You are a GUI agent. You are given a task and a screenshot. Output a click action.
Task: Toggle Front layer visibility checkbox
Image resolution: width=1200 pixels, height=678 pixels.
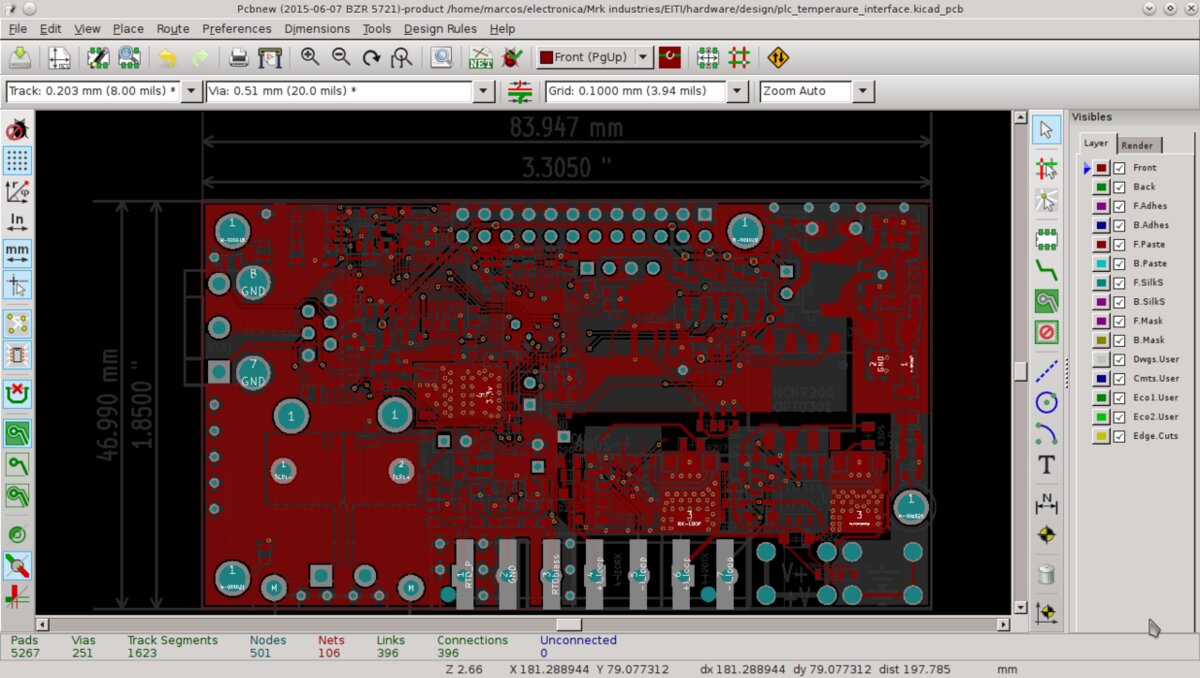1120,168
